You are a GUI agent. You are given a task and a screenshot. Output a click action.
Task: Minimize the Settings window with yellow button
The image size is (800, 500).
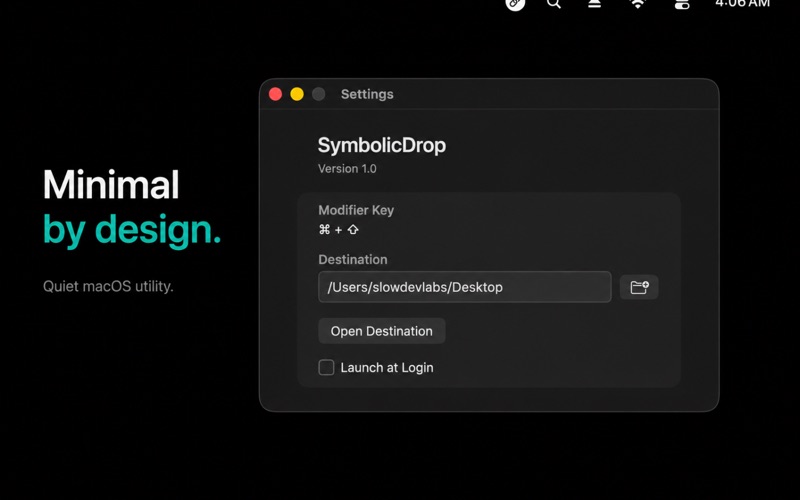[x=297, y=94]
